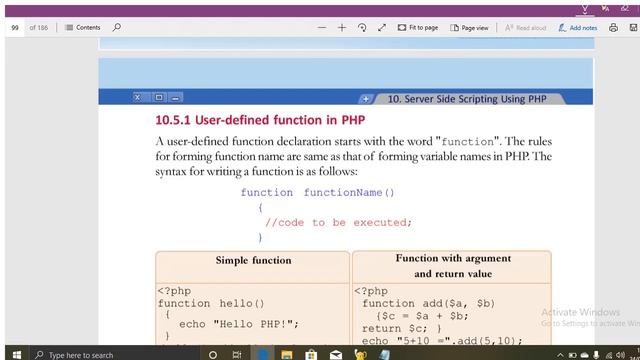Save the PDF with the save icon

pos(633,27)
